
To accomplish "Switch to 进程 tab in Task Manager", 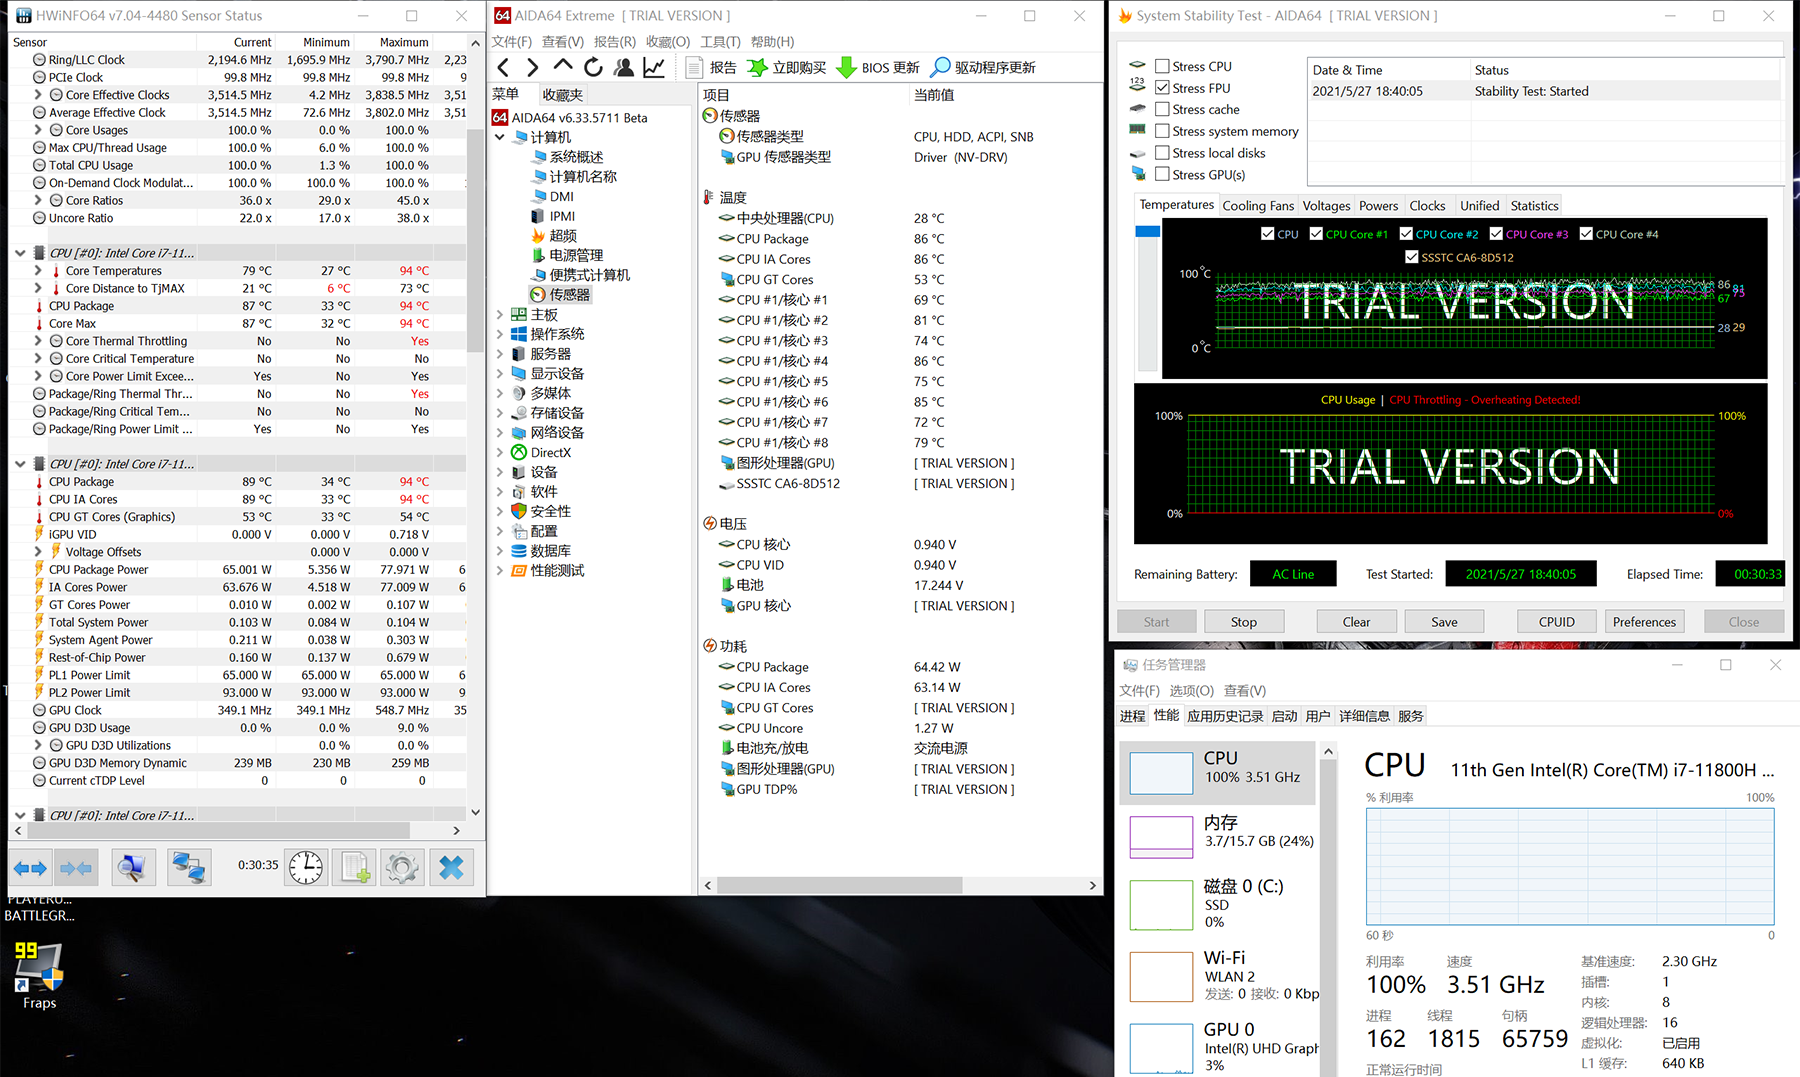I will coord(1132,716).
